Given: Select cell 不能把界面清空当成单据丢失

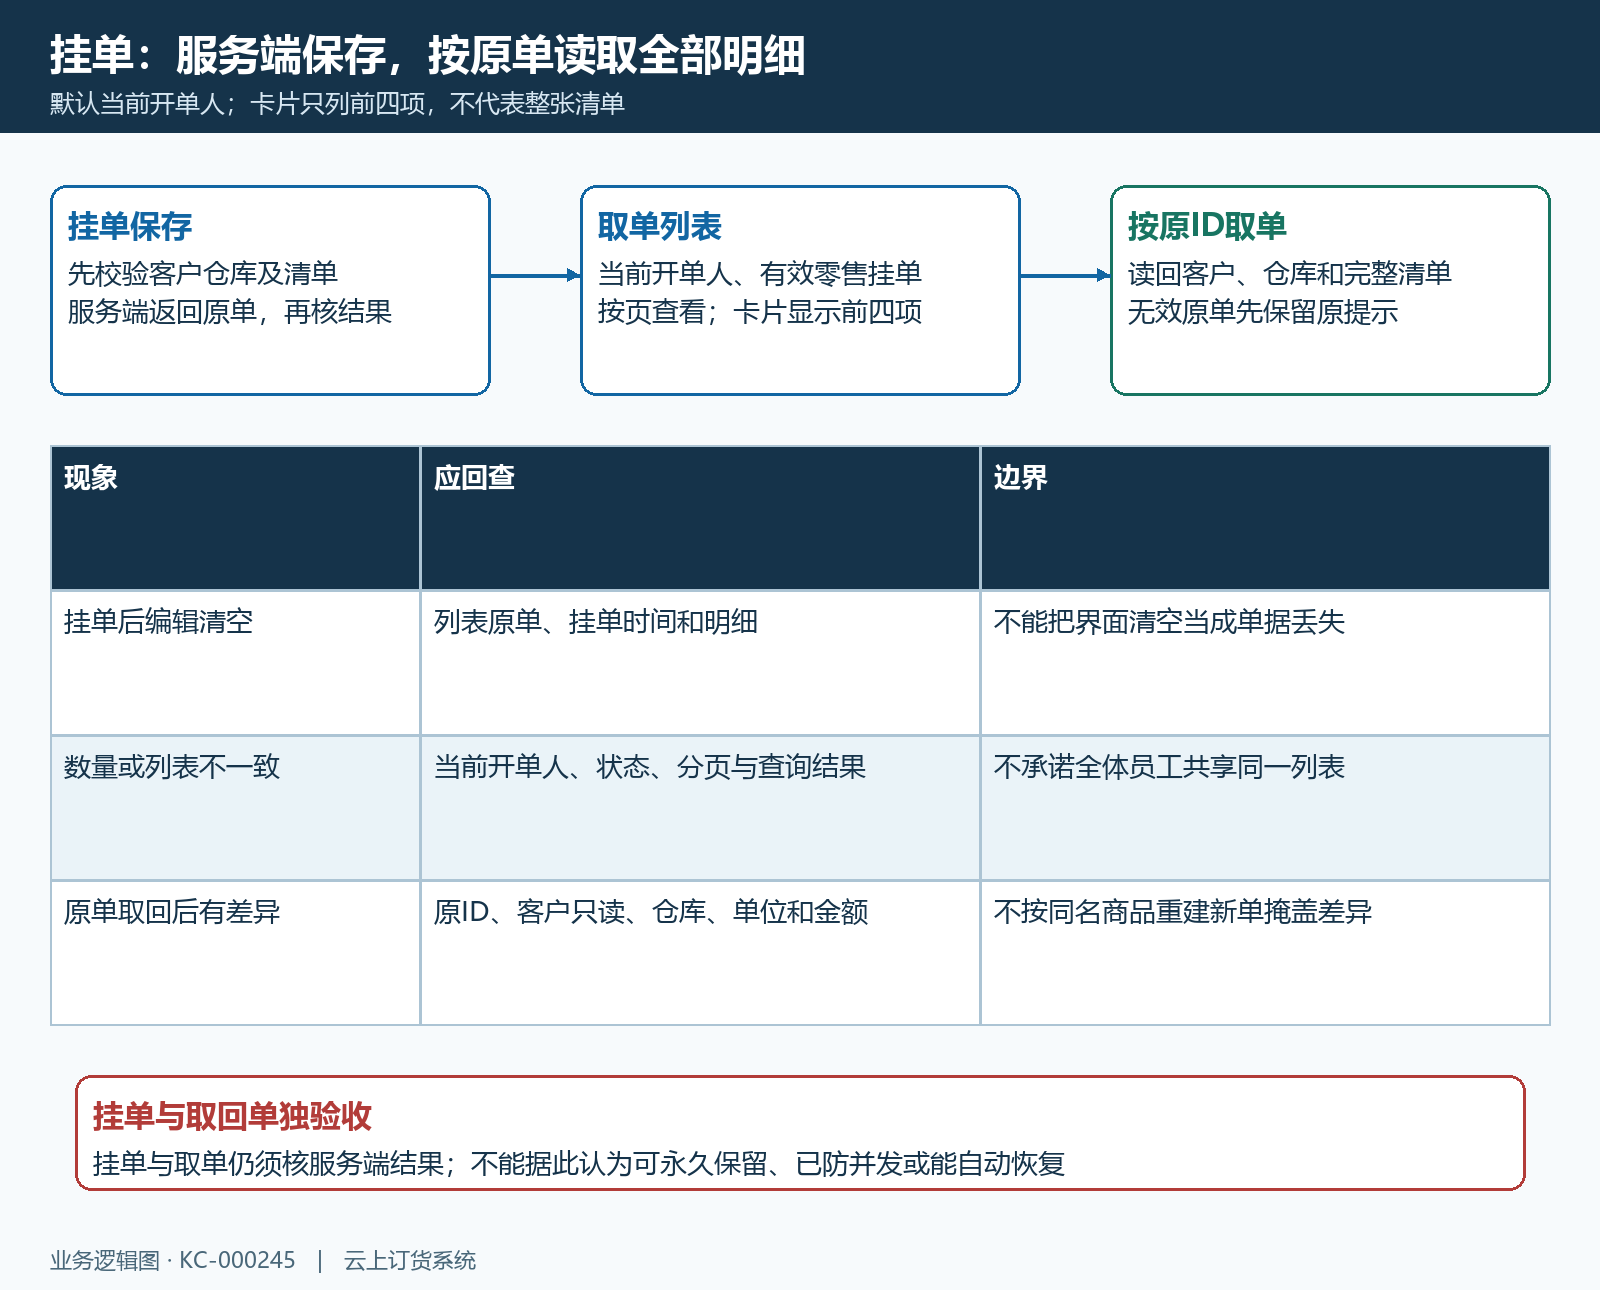Looking at the screenshot, I should tap(1265, 663).
